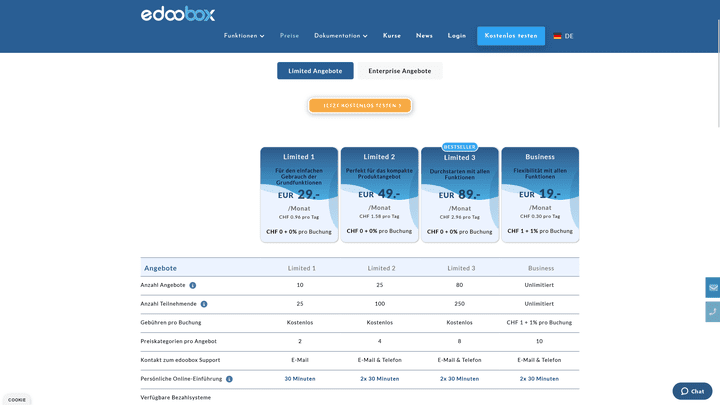
Task: Expand the Funktionen dropdown menu
Action: click(x=244, y=36)
